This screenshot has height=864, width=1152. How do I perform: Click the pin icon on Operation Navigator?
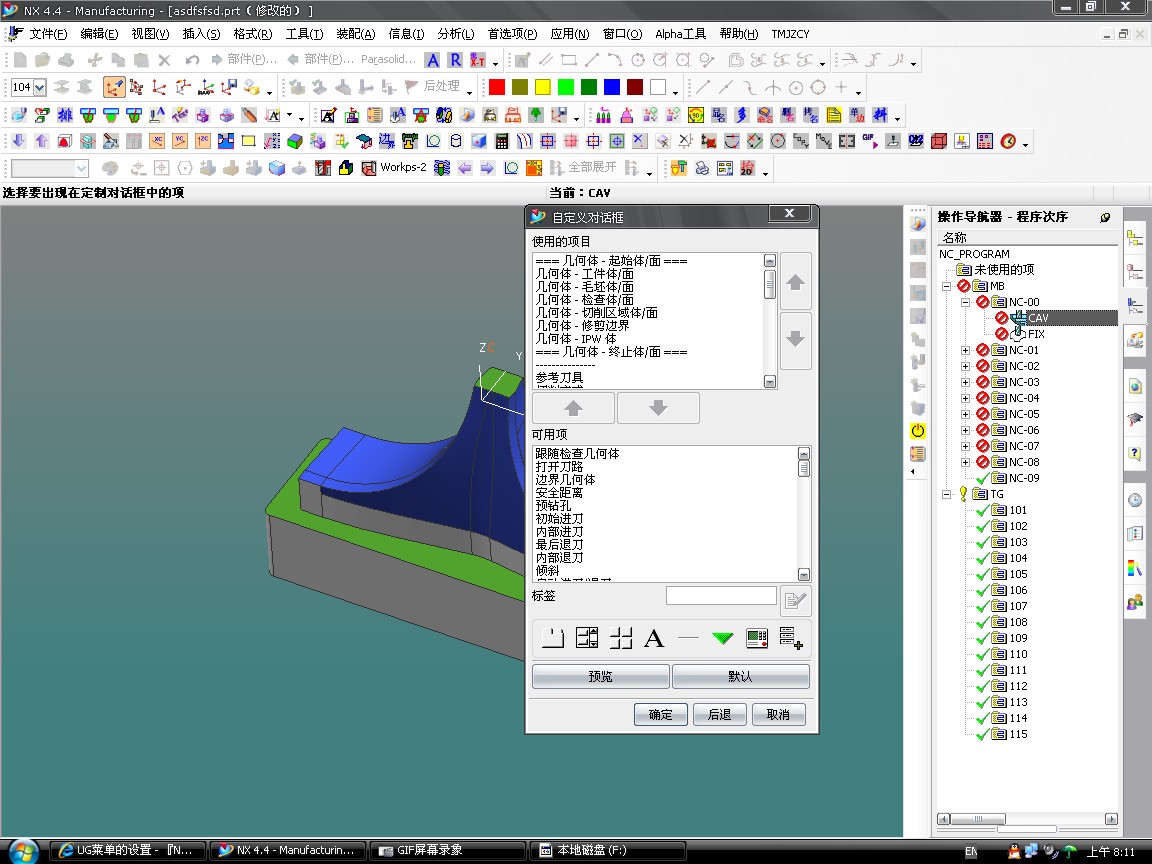[x=1105, y=217]
